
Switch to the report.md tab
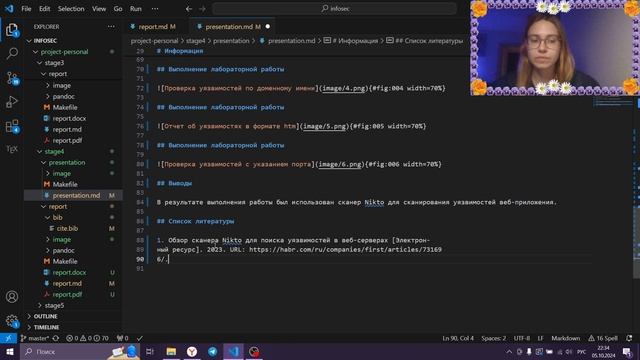[x=153, y=27]
